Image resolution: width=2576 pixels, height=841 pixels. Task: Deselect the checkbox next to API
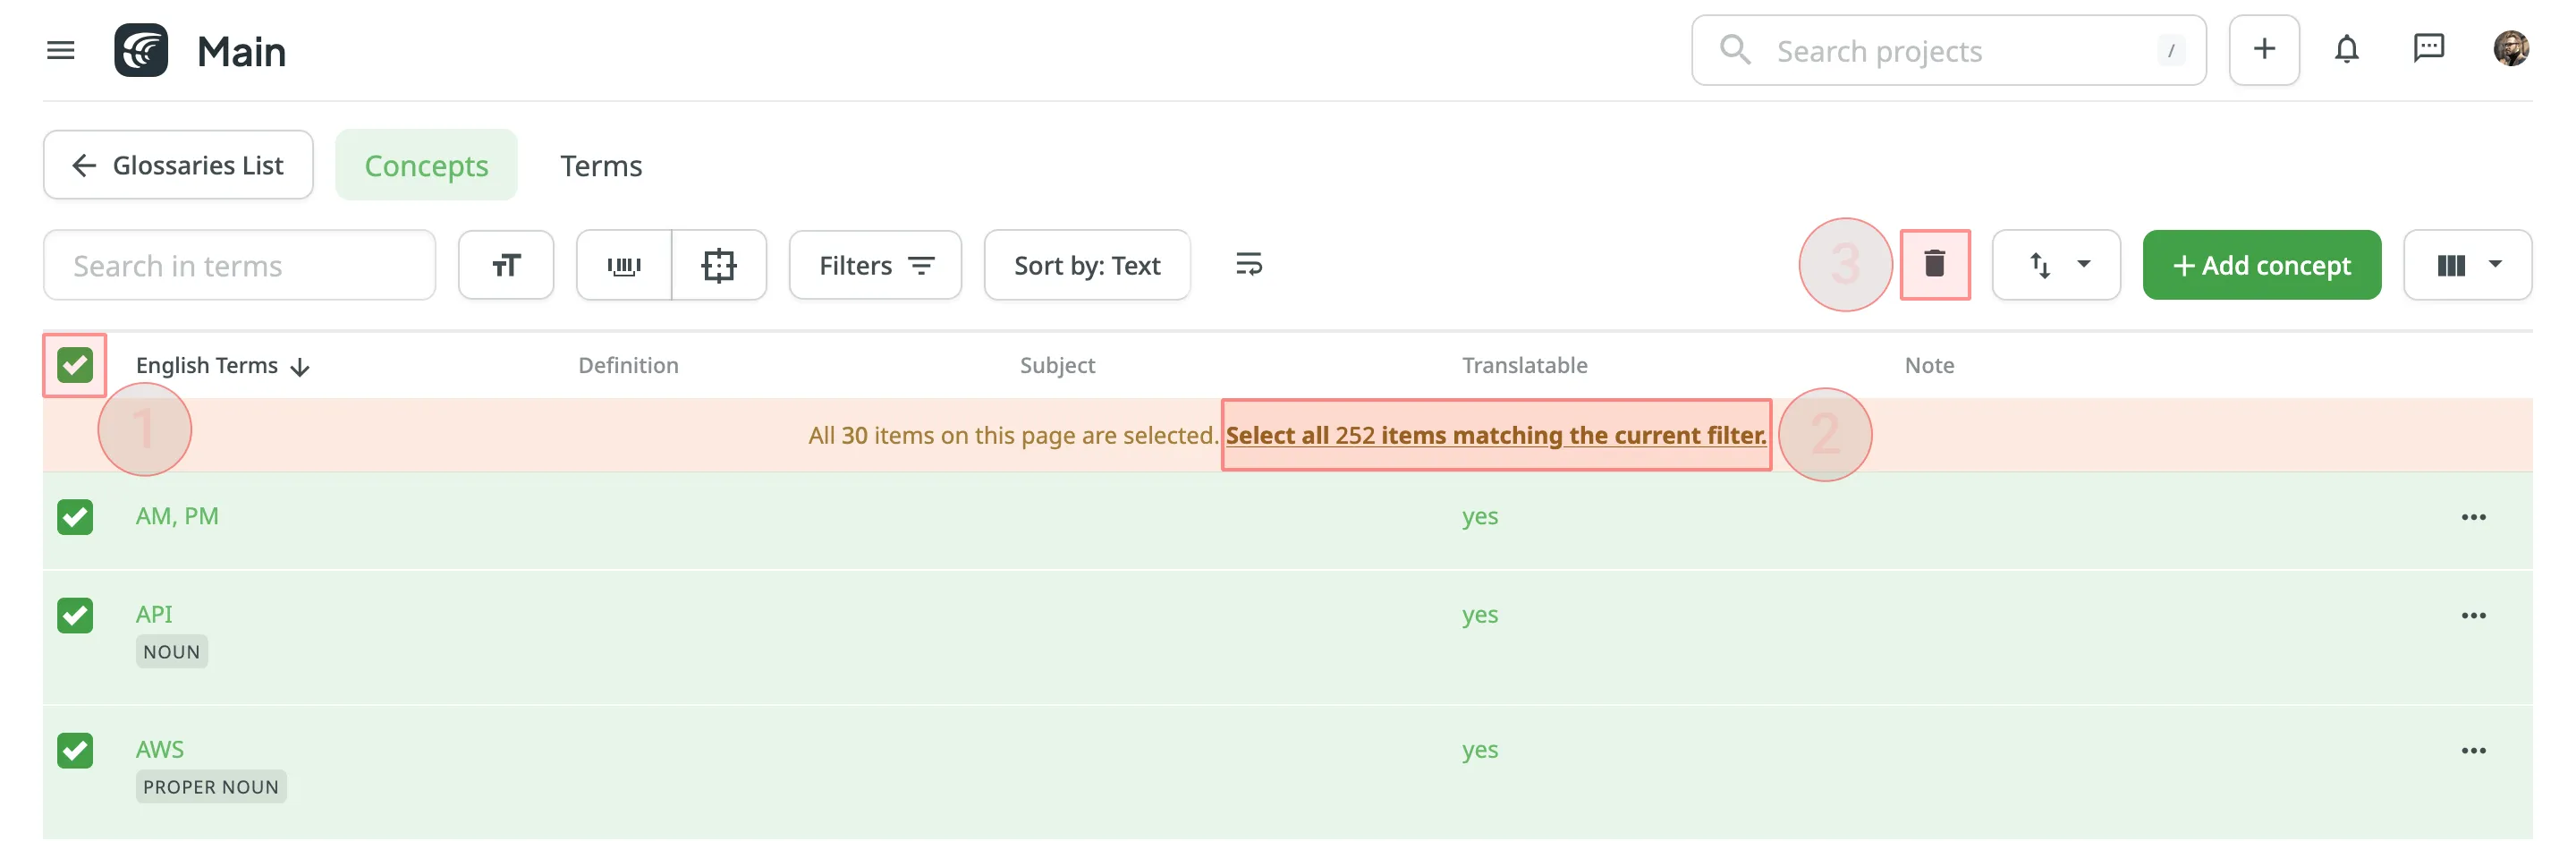click(74, 615)
